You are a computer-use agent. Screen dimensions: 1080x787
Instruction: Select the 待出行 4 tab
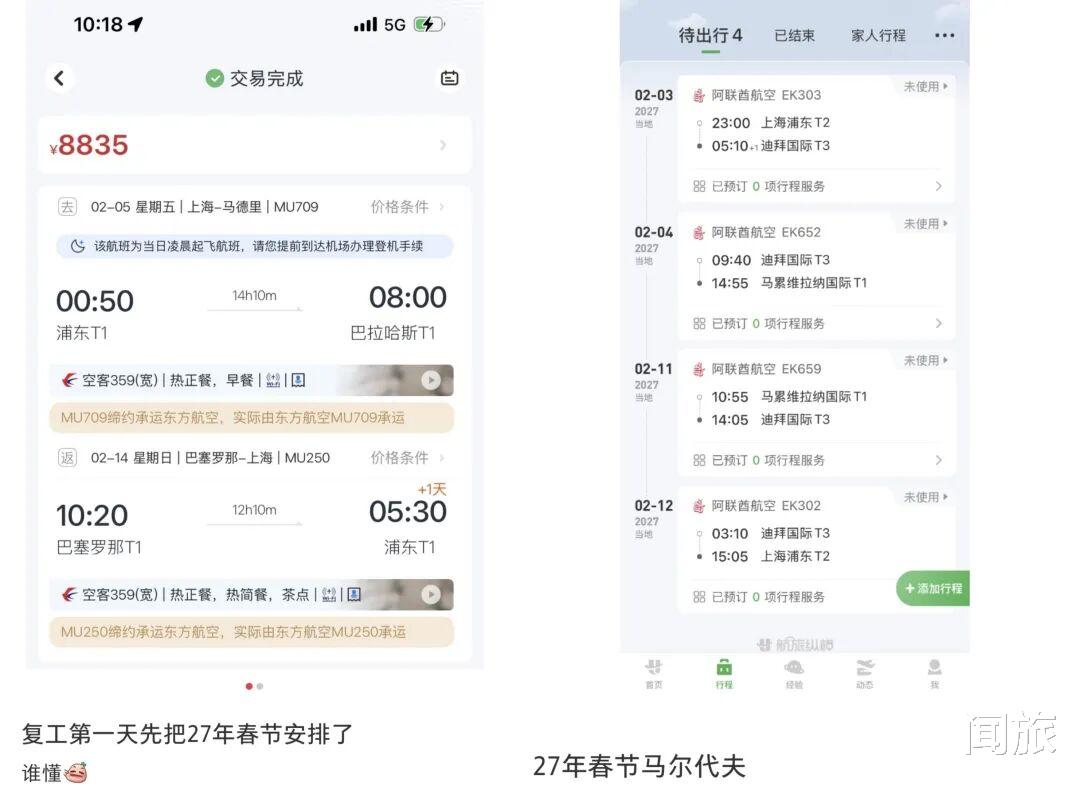pyautogui.click(x=710, y=36)
